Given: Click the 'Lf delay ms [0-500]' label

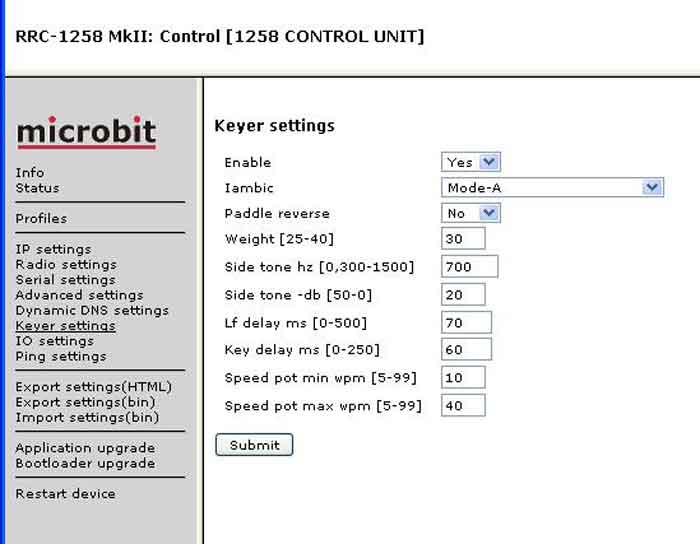Looking at the screenshot, I should point(296,323).
